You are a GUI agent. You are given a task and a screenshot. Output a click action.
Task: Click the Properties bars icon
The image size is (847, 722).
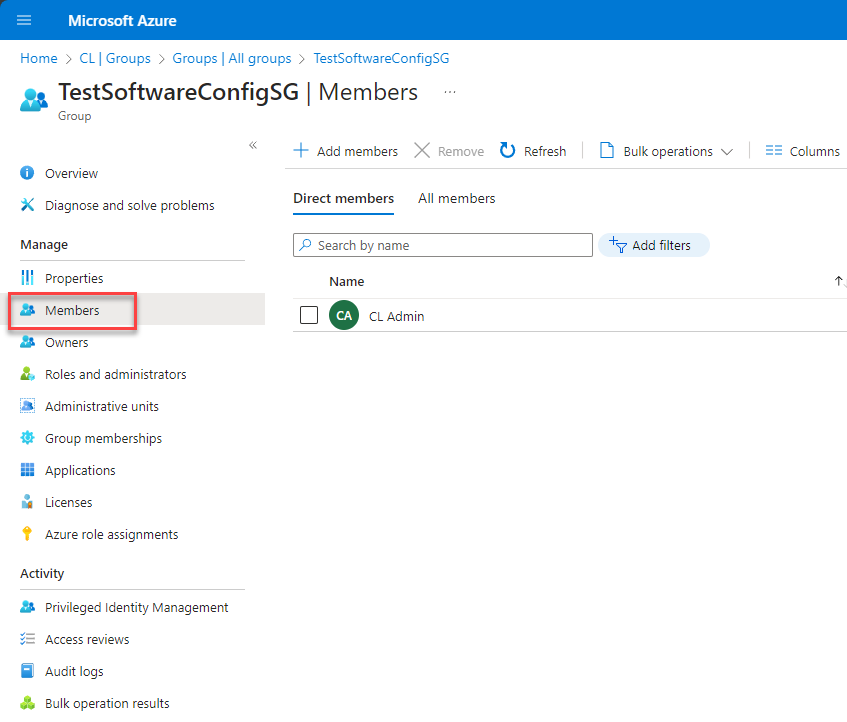(x=27, y=278)
